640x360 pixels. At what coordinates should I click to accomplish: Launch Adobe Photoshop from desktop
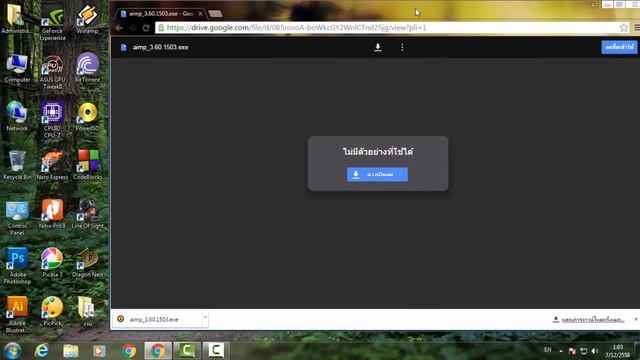tap(17, 266)
